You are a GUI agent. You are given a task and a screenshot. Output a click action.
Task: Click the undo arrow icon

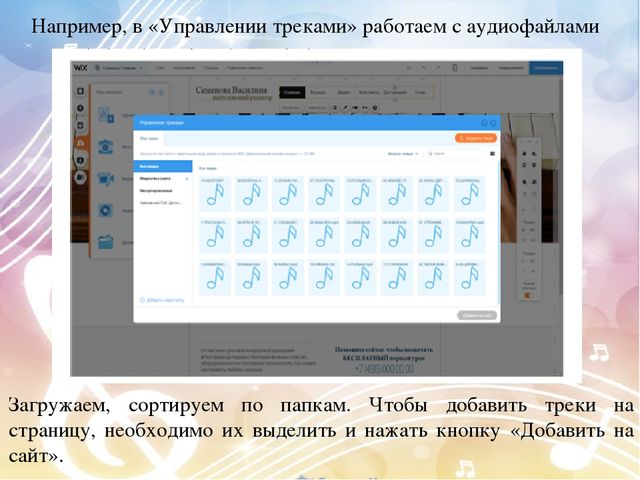(x=424, y=68)
